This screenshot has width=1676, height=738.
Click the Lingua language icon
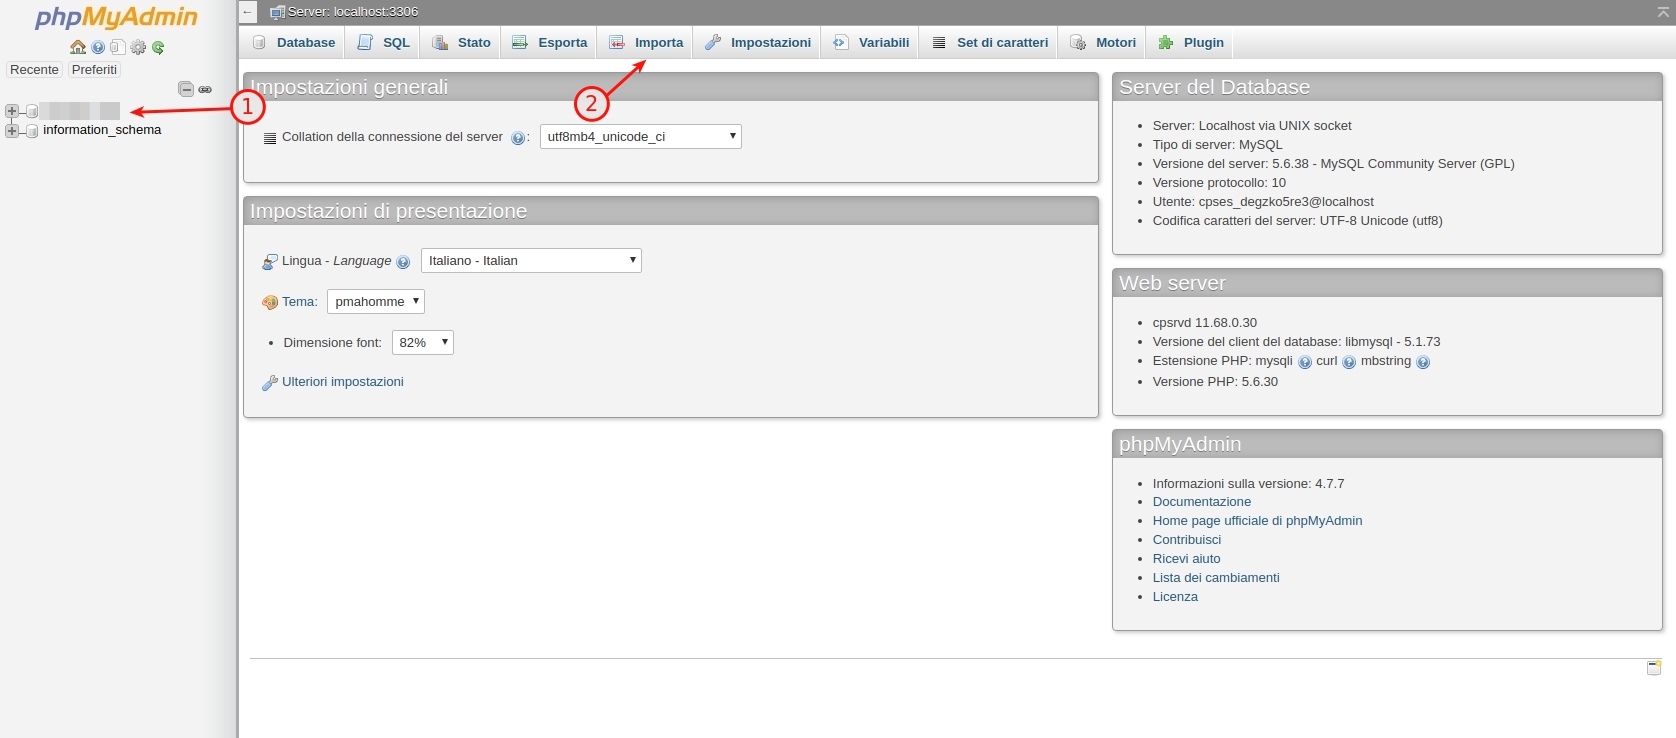pos(270,261)
